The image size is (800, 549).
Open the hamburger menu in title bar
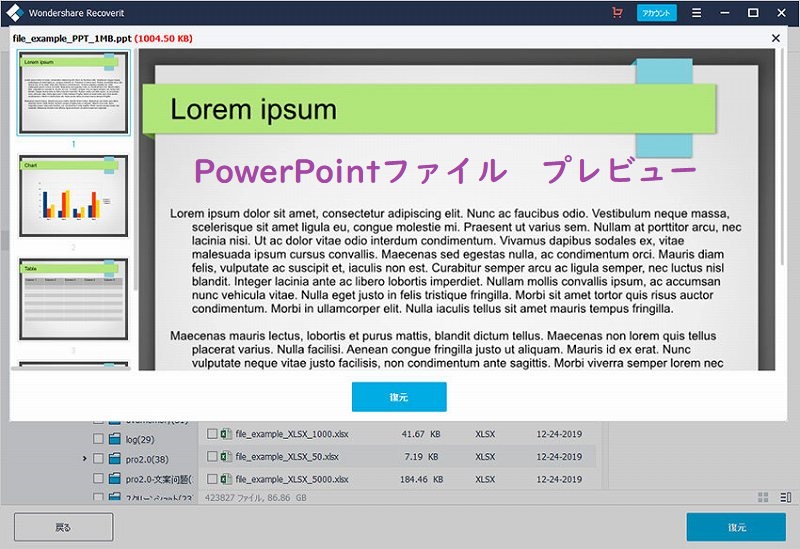696,13
